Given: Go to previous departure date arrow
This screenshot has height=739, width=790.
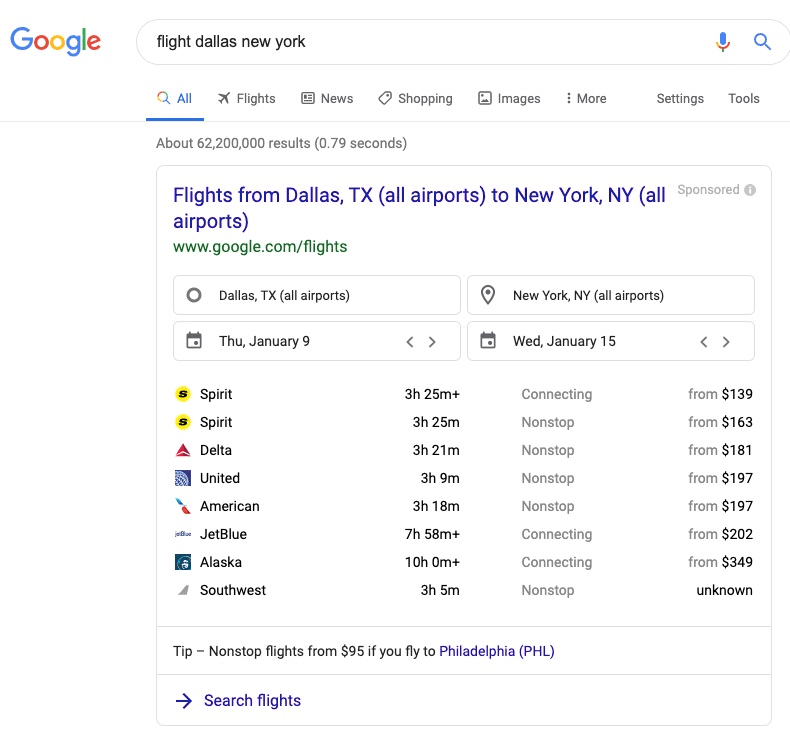Looking at the screenshot, I should point(410,342).
